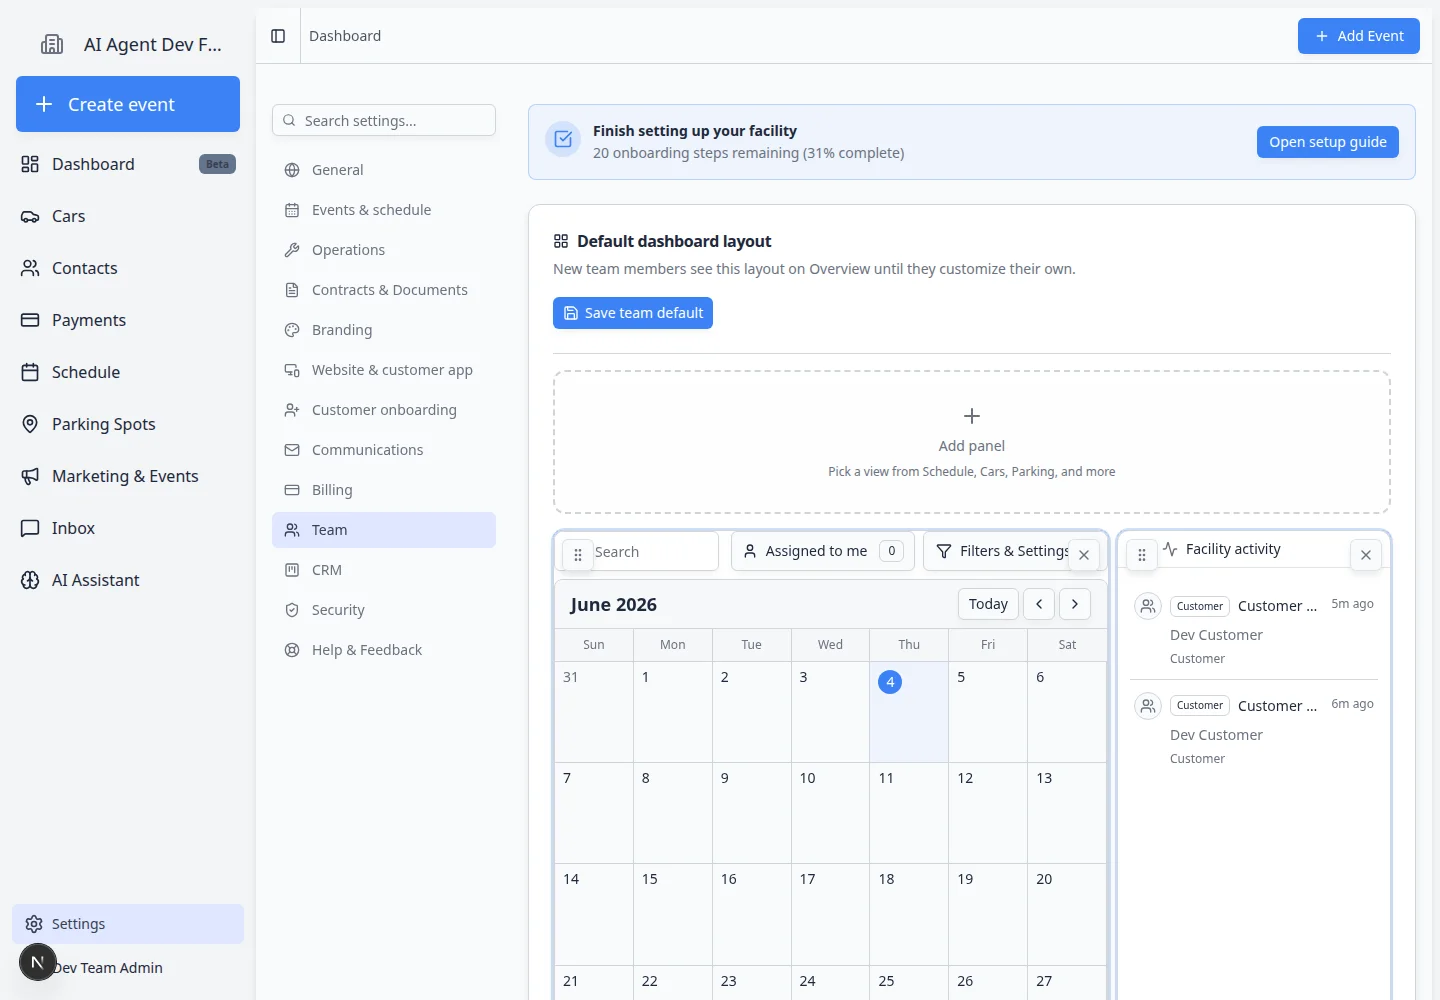Click the Payments card icon
Screen dimensions: 1440x1000
30,320
